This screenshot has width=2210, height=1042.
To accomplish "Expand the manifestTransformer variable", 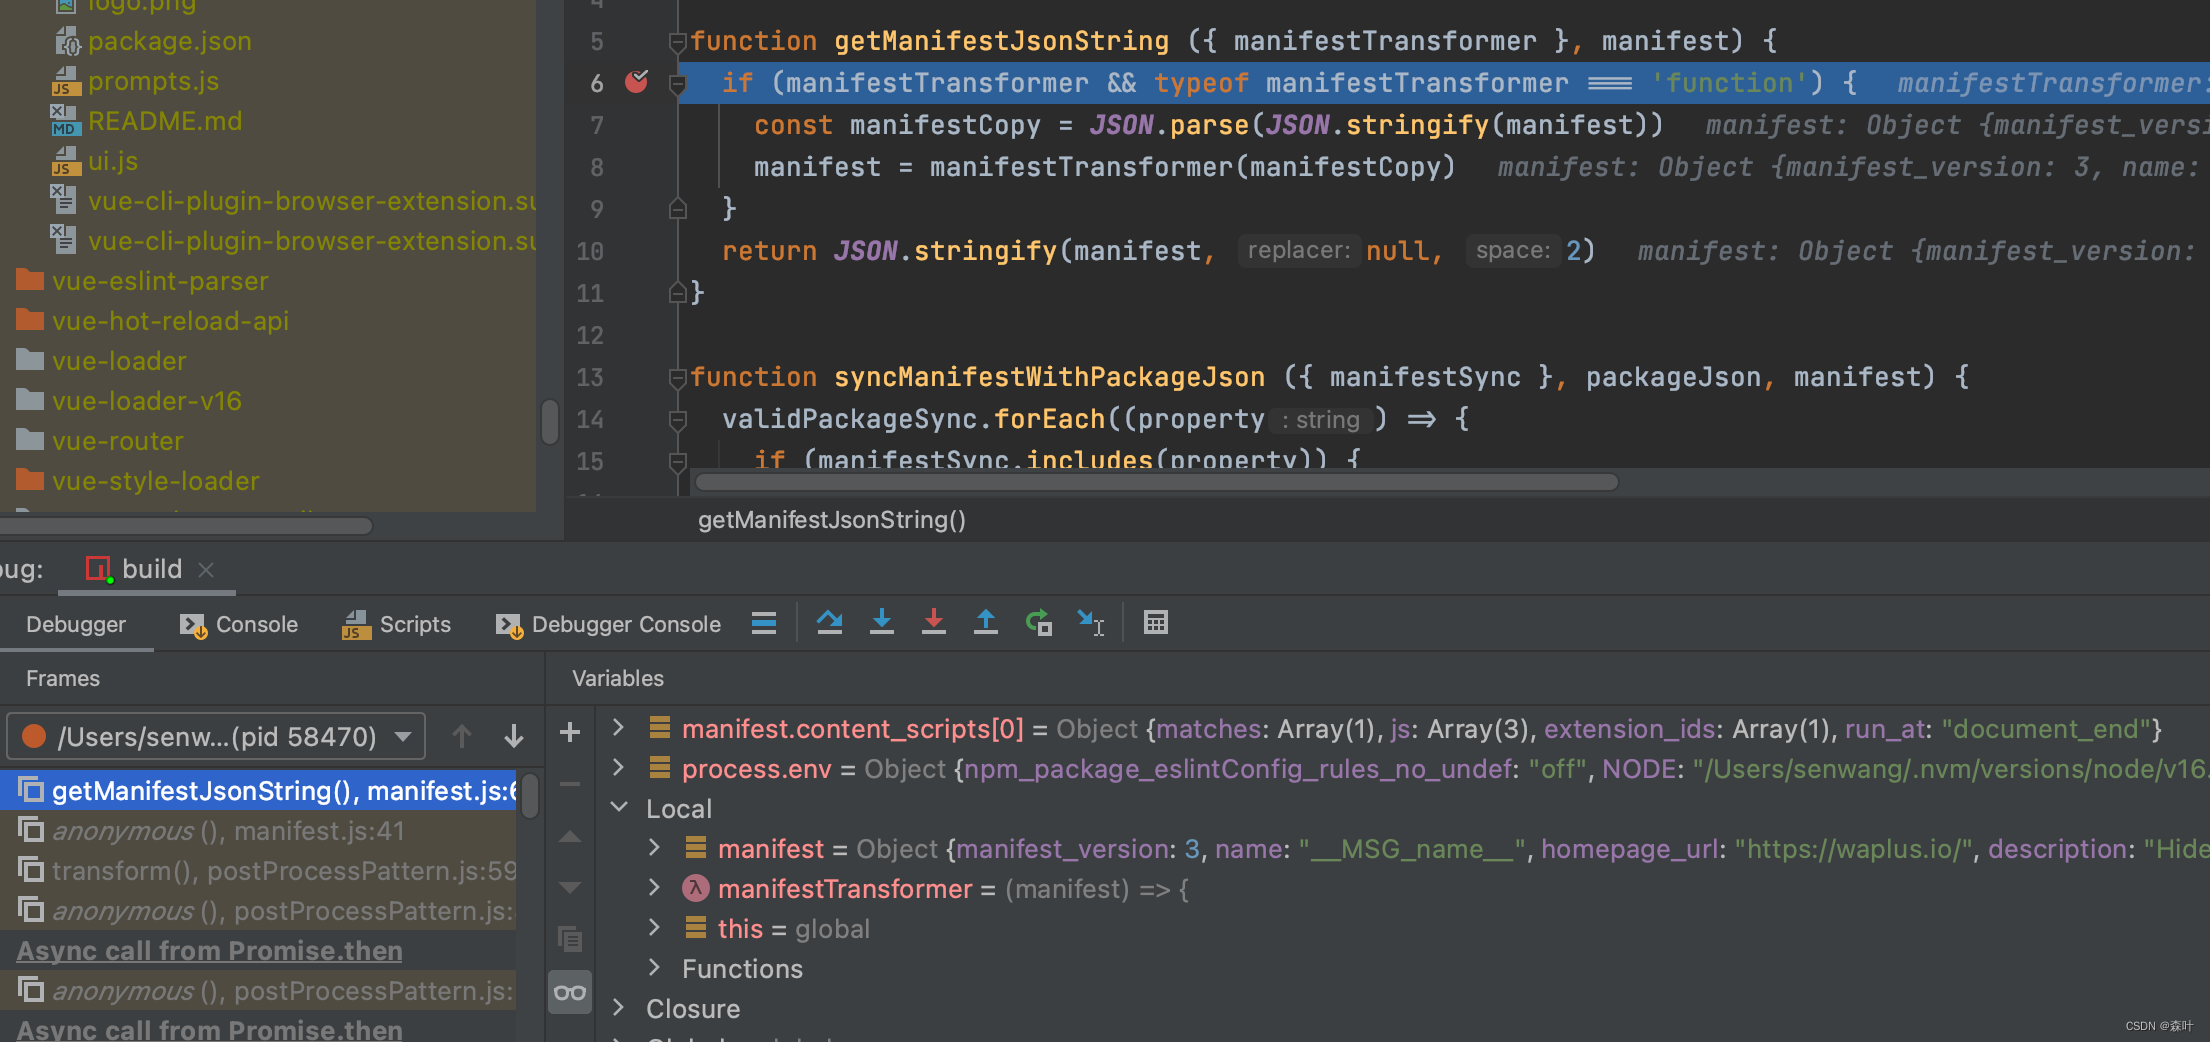I will pyautogui.click(x=655, y=888).
